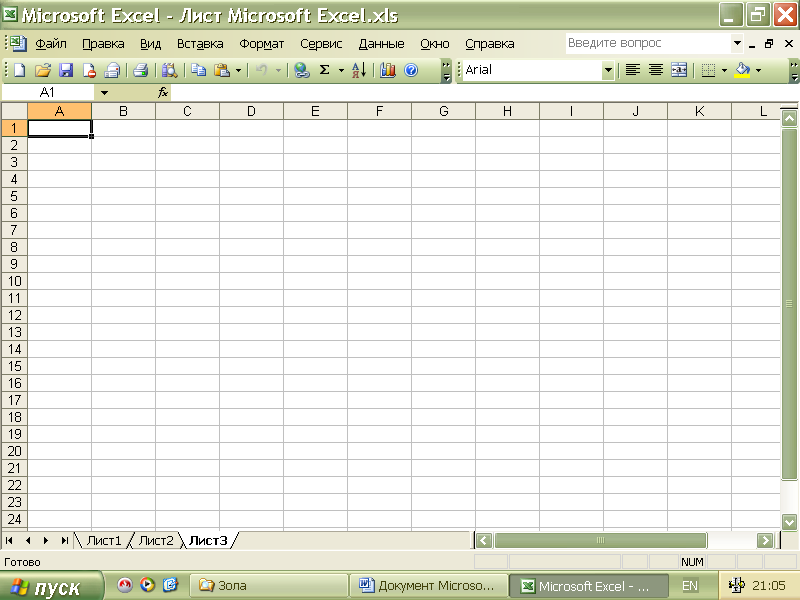Screen dimensions: 800x600
Task: Open the Сервис menu
Action: pos(321,44)
